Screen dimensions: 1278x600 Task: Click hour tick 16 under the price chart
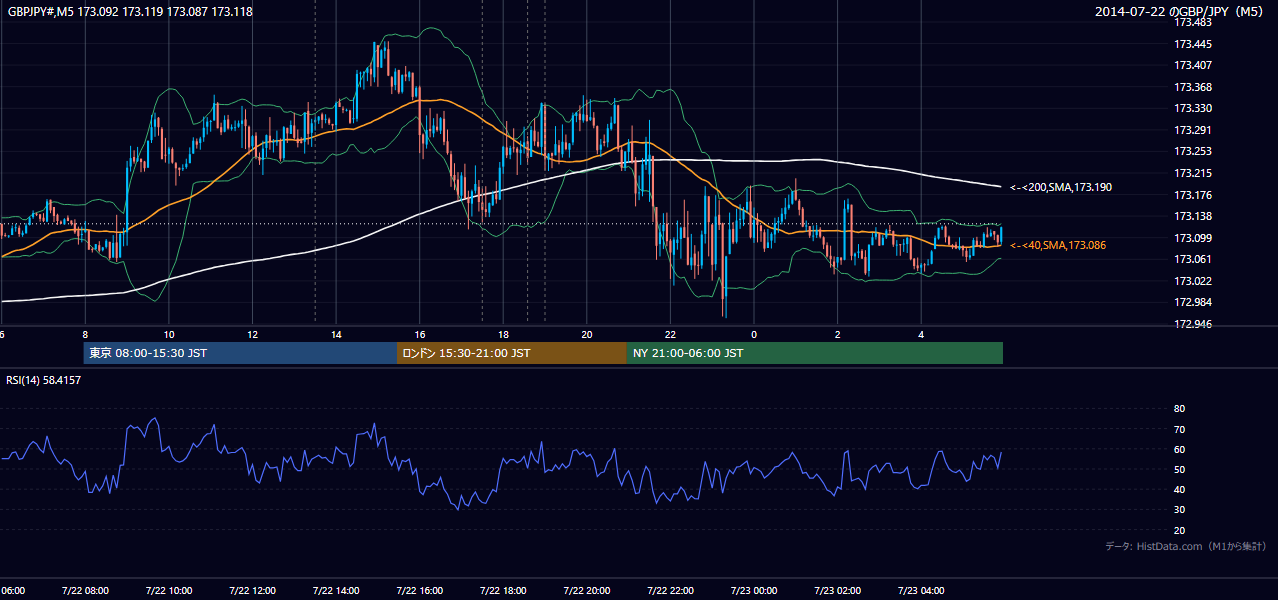pyautogui.click(x=420, y=334)
